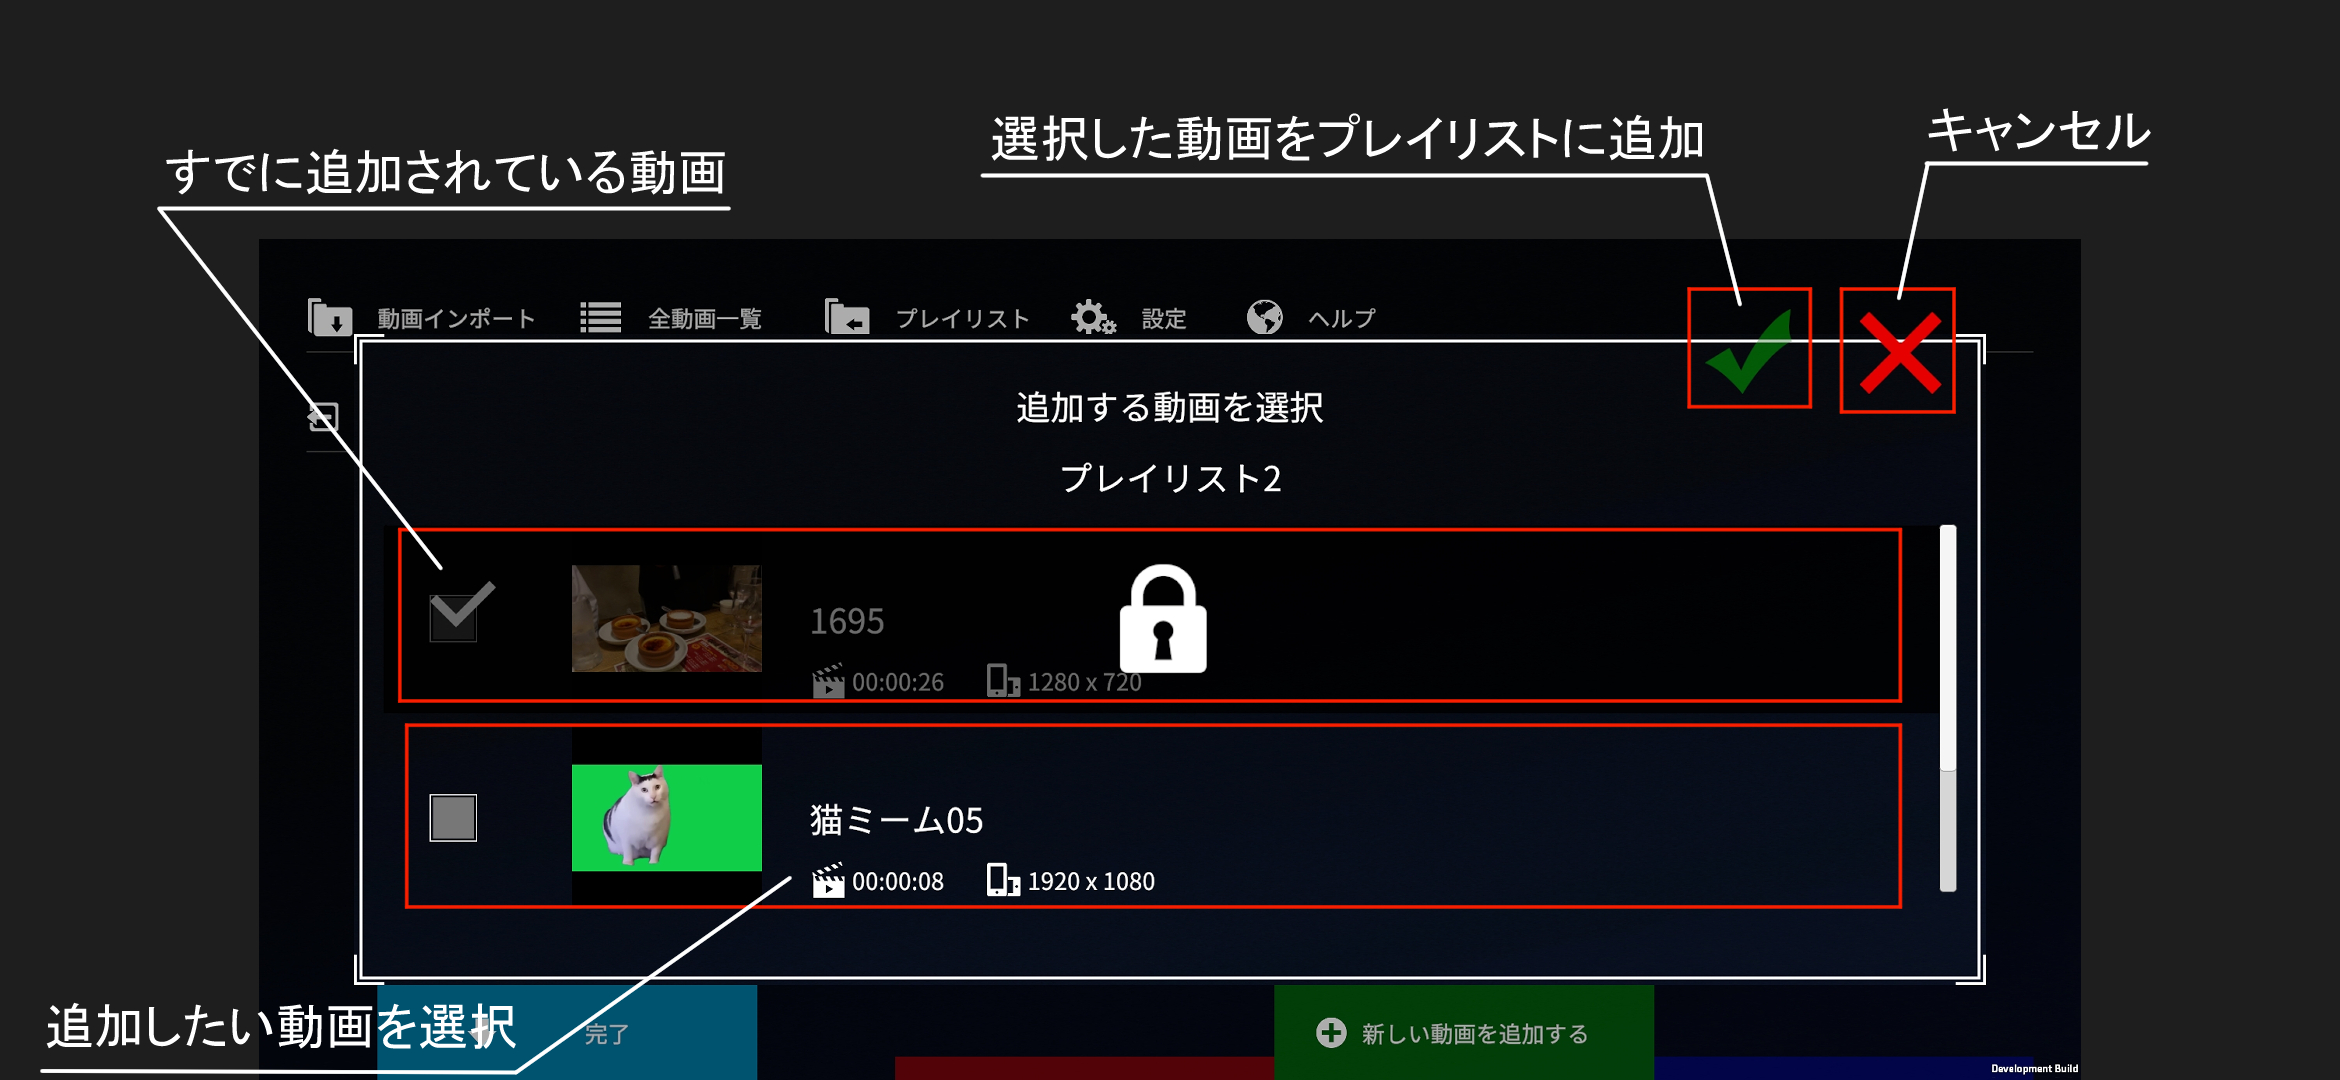Viewport: 2340px width, 1080px height.
Task: Click the プレイリスト folder icon
Action: pos(847,317)
